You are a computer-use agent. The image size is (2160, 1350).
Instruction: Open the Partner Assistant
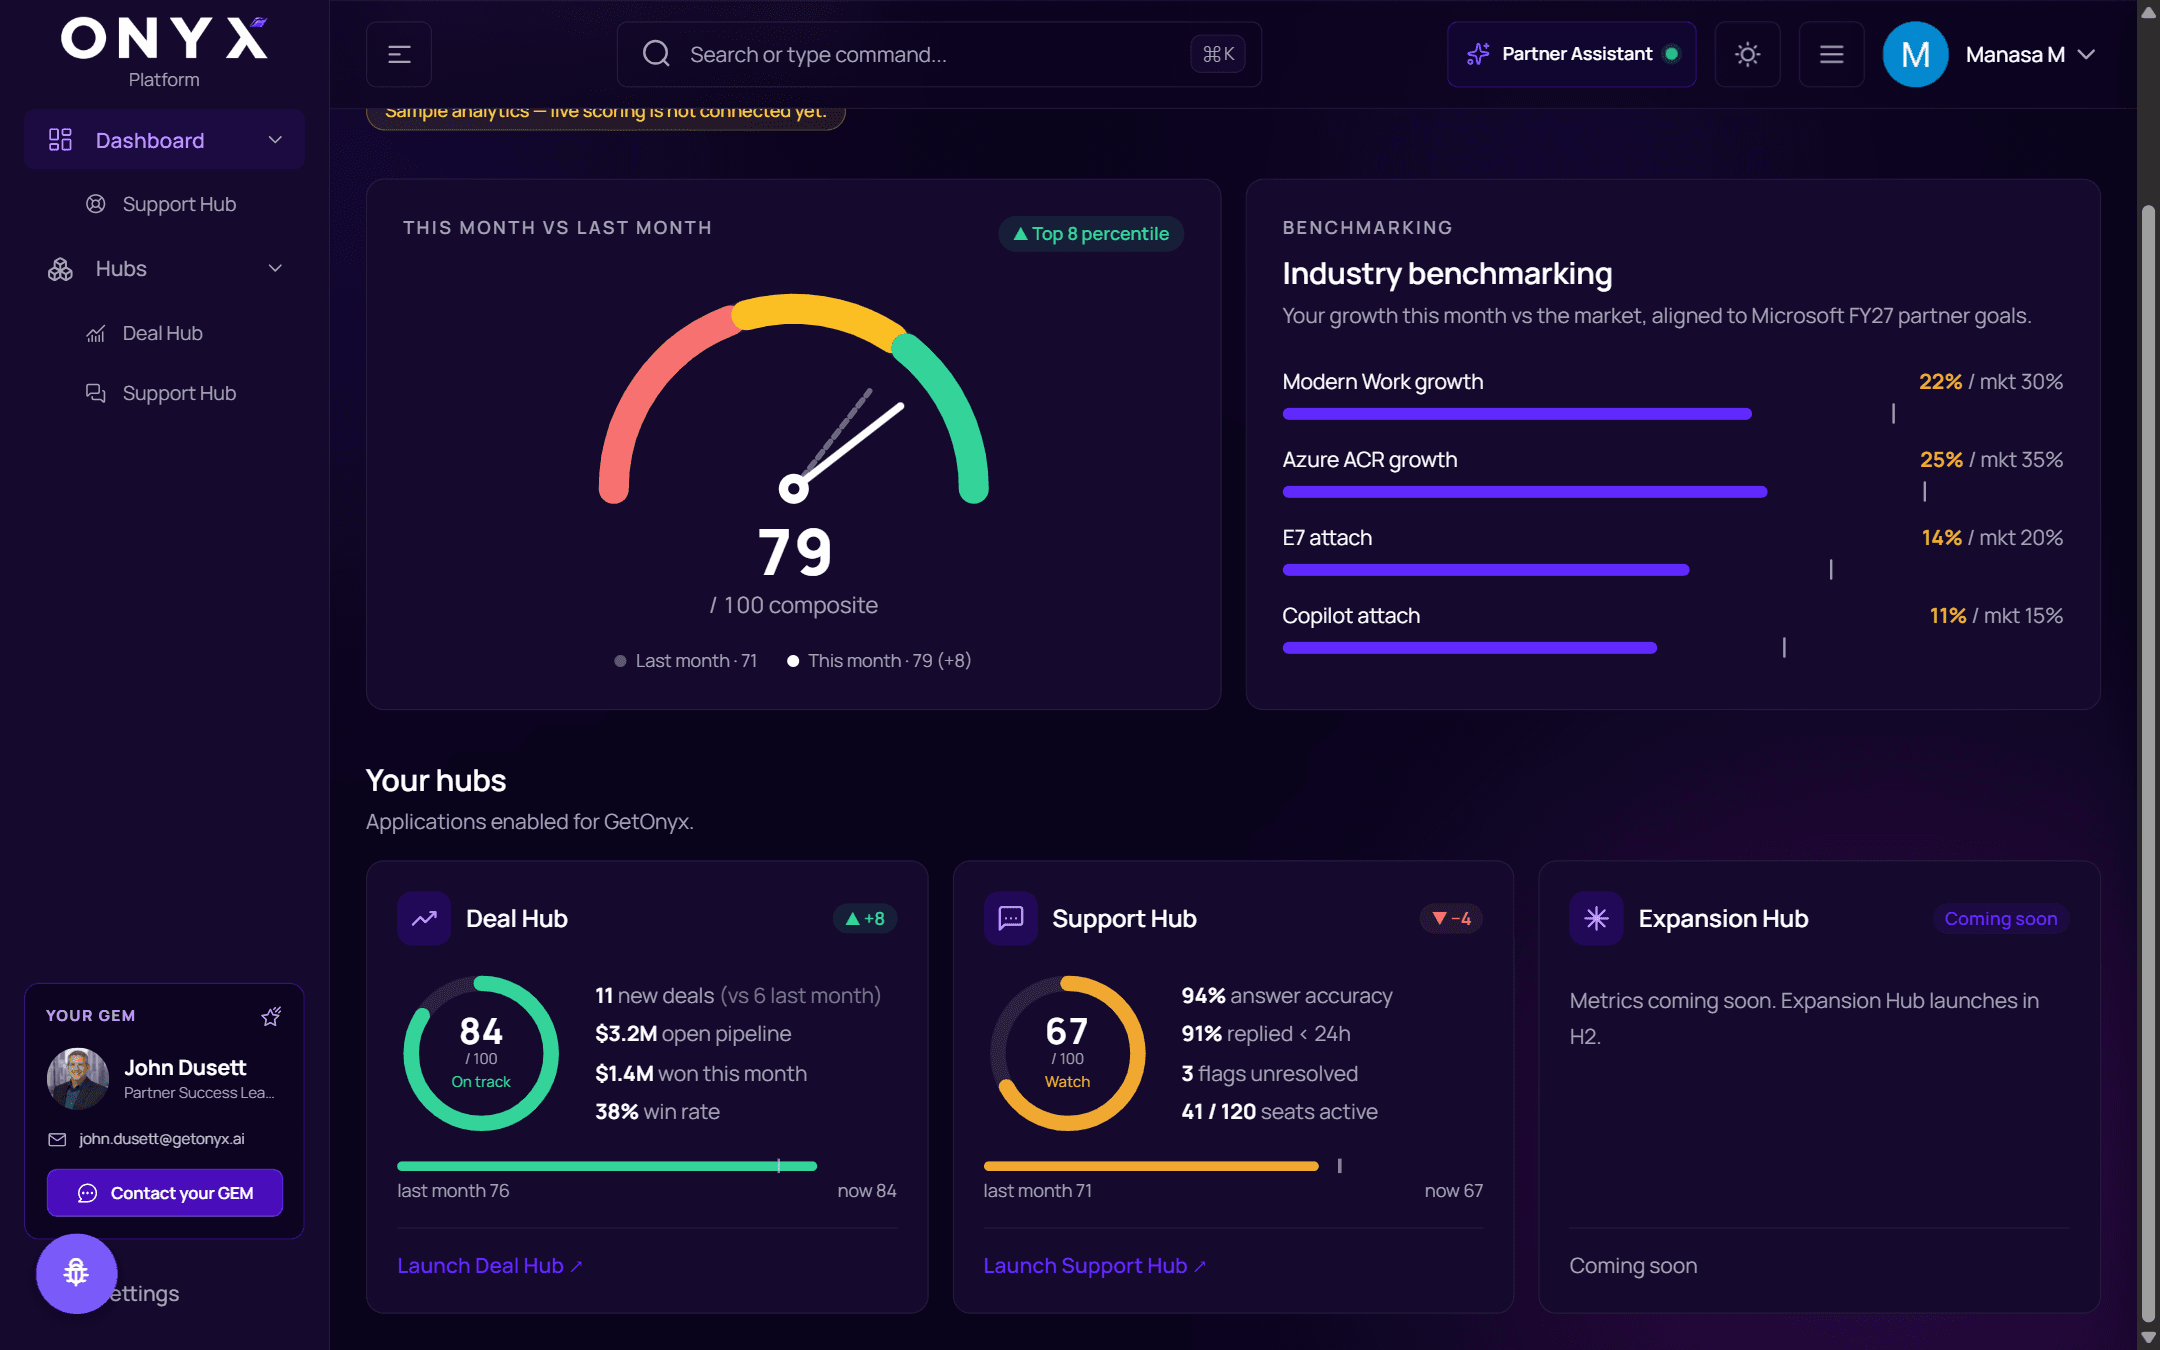click(x=1571, y=54)
